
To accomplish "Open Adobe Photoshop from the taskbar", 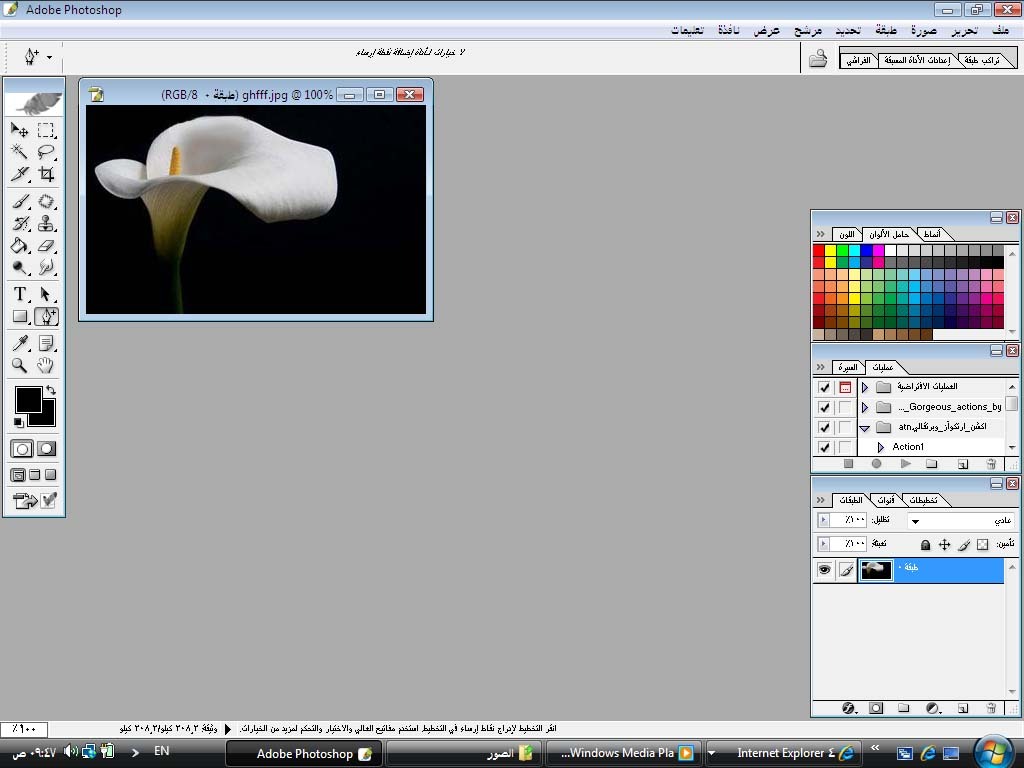I will click(x=304, y=753).
